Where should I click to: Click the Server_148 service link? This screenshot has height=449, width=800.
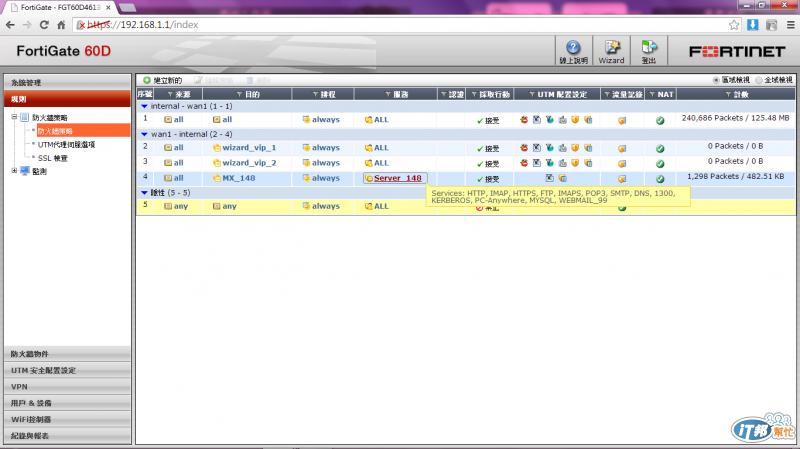click(x=397, y=178)
